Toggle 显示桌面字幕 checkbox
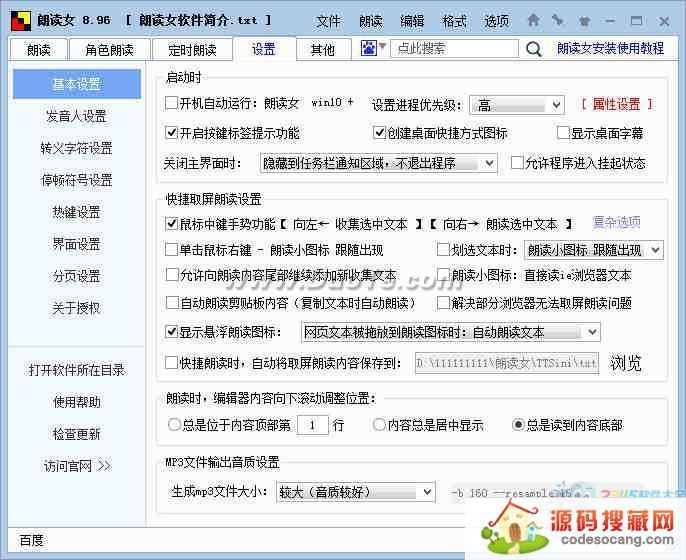This screenshot has height=560, width=686. coord(562,133)
